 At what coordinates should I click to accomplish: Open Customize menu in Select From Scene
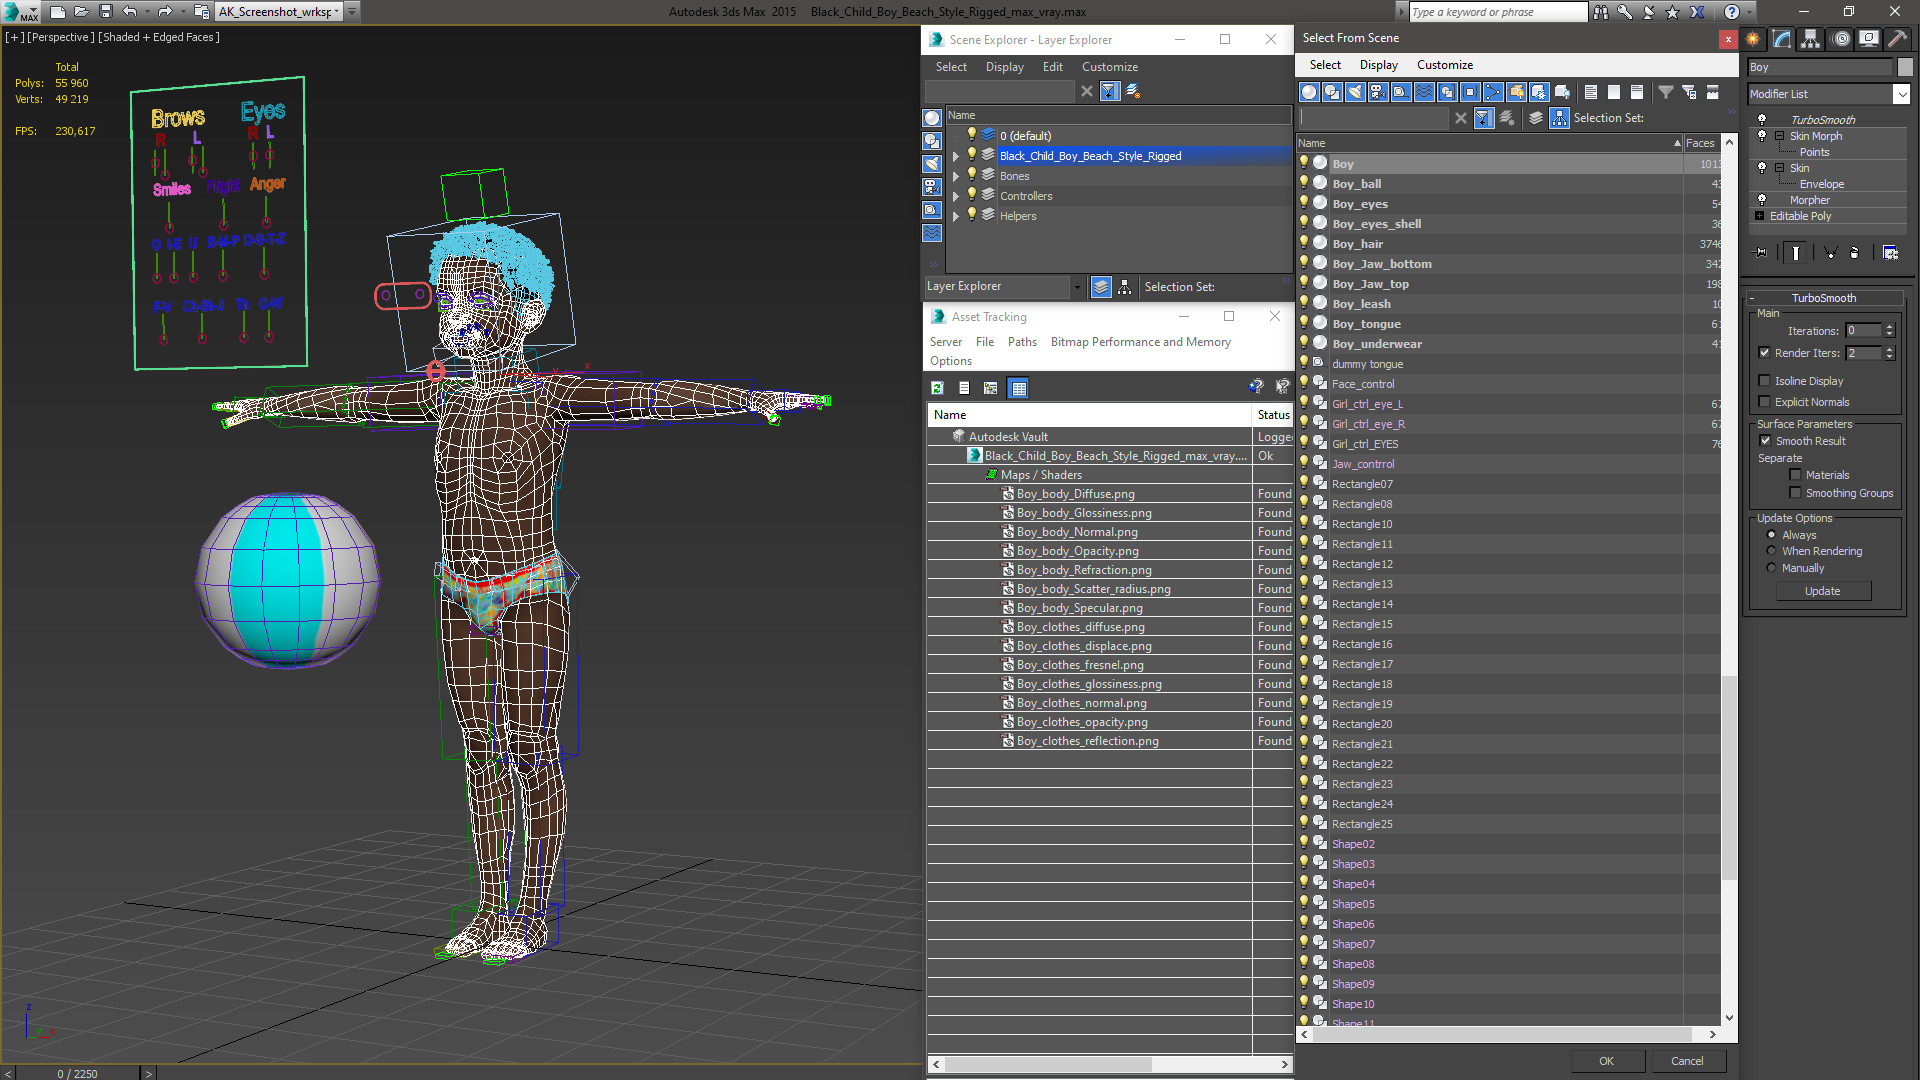pyautogui.click(x=1444, y=65)
